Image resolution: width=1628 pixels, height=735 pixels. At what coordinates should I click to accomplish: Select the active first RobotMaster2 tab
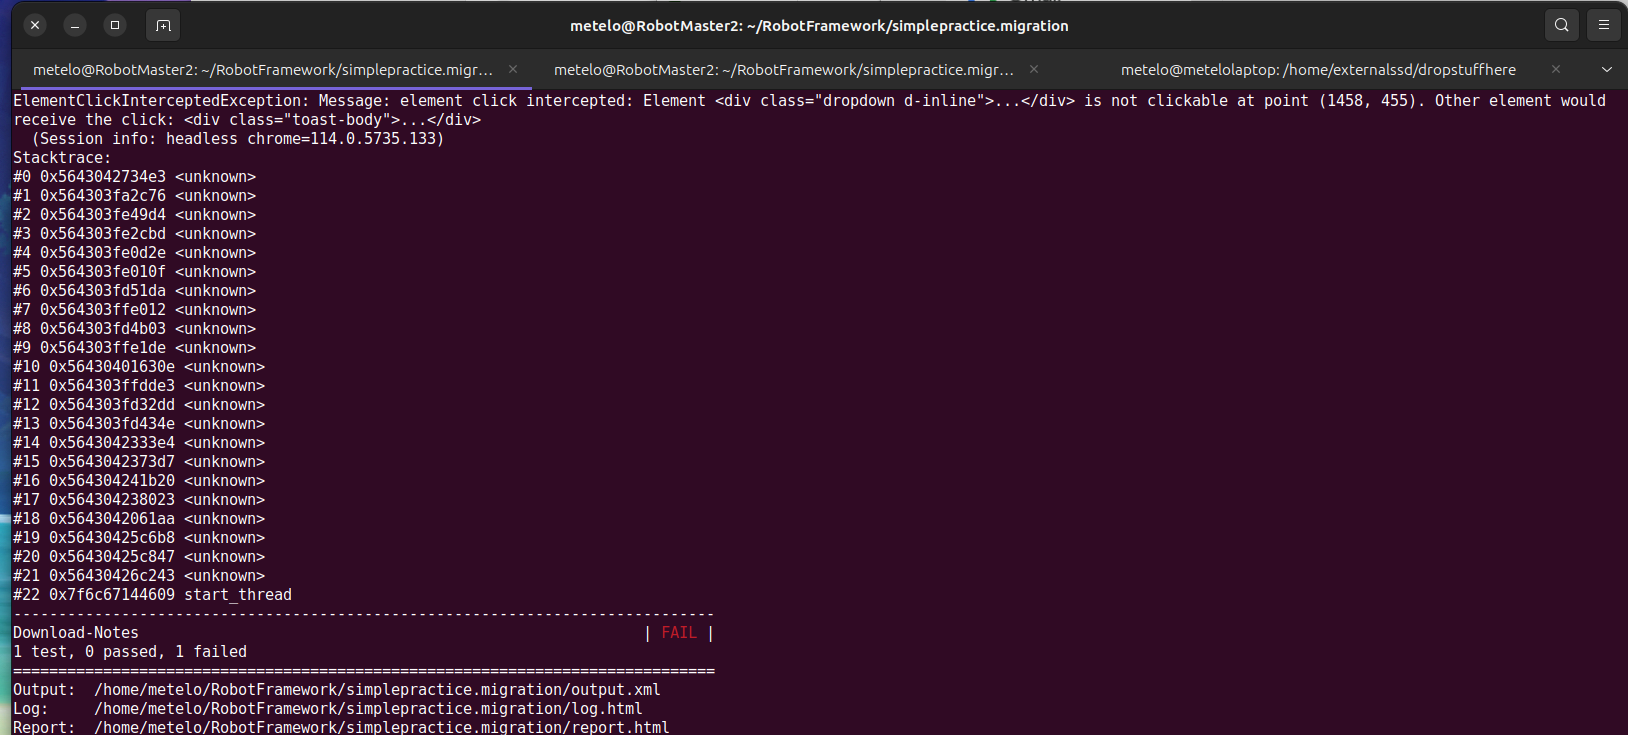click(262, 70)
